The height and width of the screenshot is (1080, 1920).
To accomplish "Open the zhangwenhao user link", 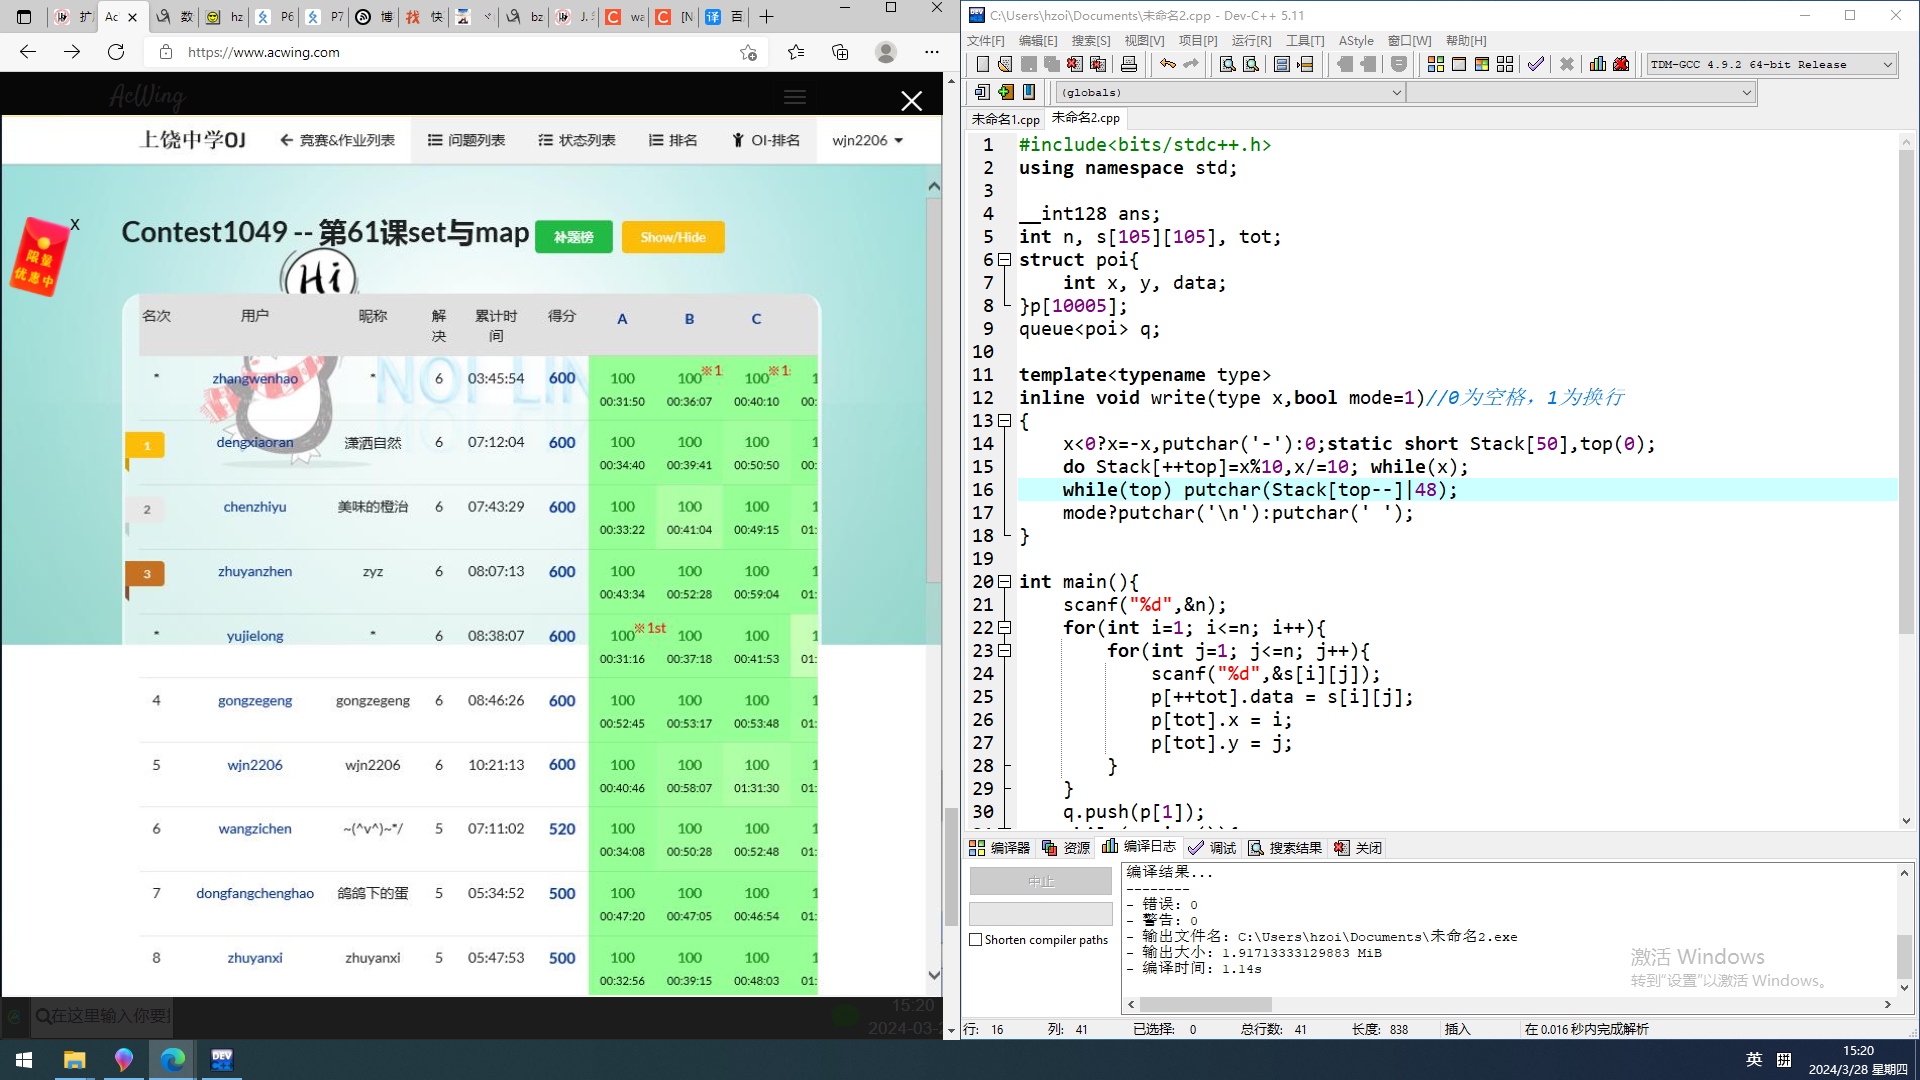I will tap(255, 378).
